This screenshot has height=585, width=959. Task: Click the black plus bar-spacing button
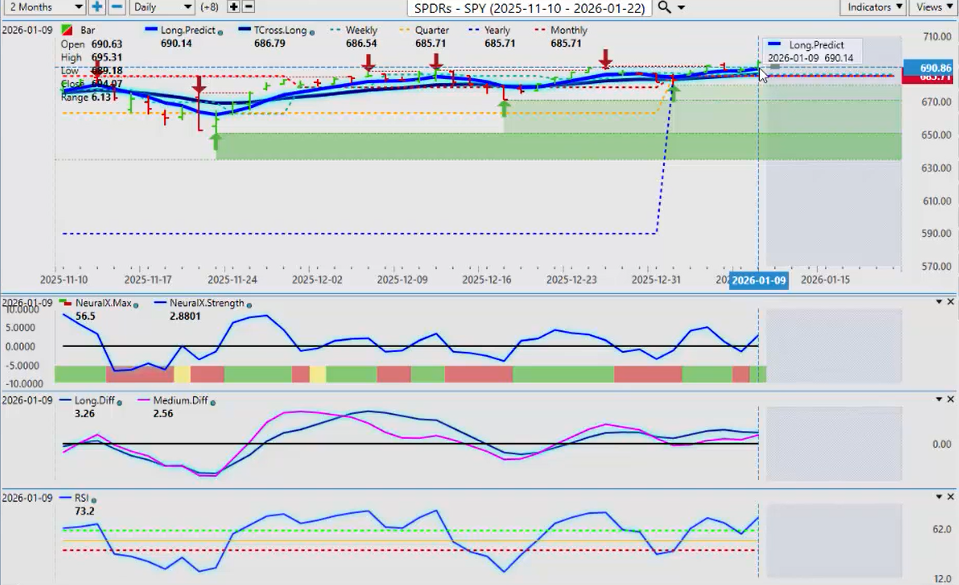(x=234, y=7)
